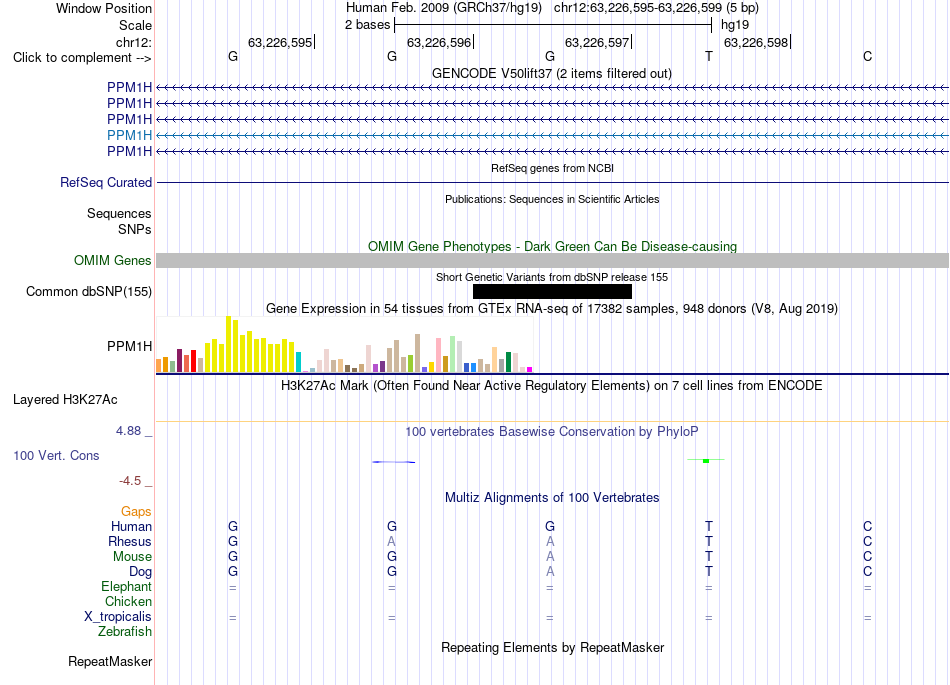This screenshot has height=685, width=950.
Task: Click the "63,226,597" ruler position
Action: [597, 42]
